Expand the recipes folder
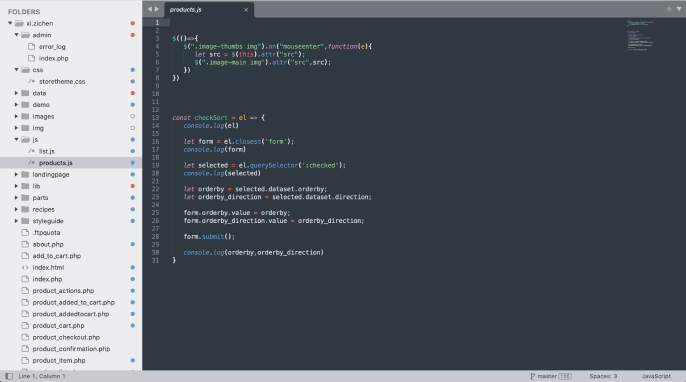The height and width of the screenshot is (382, 686). pos(17,210)
